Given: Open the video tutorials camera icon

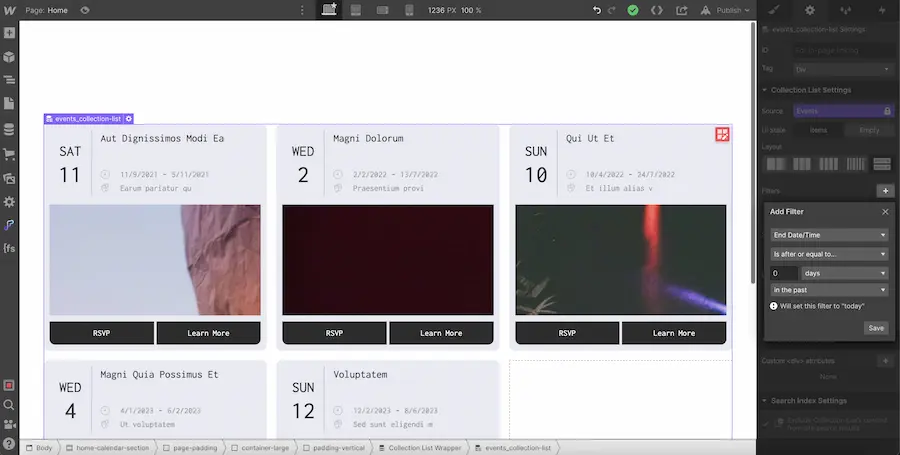Looking at the screenshot, I should 9,424.
